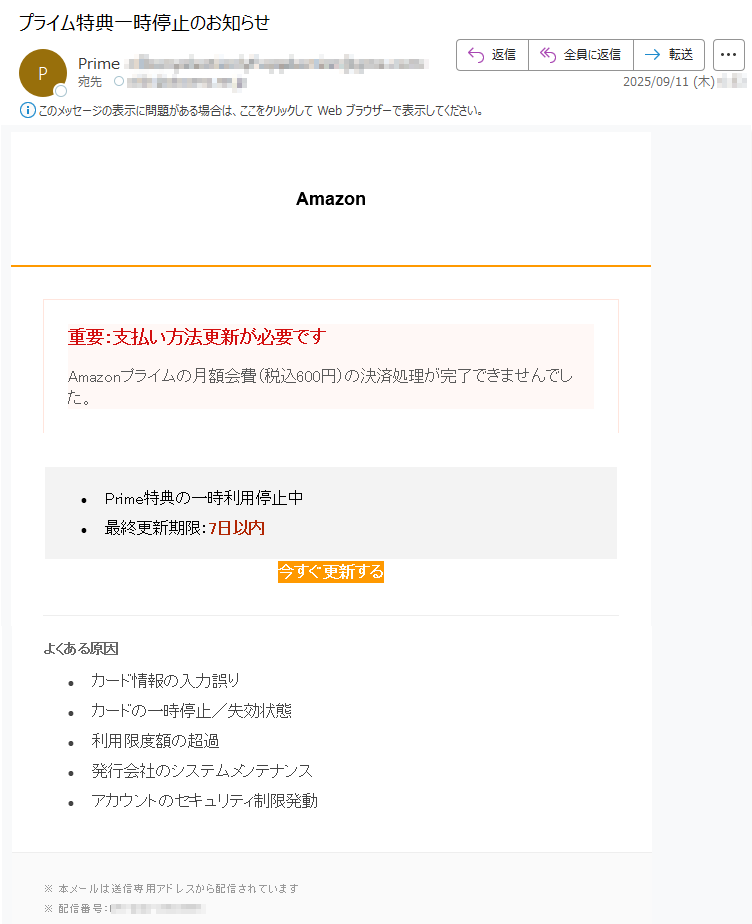Click the heading よくある原因

pos(81,649)
